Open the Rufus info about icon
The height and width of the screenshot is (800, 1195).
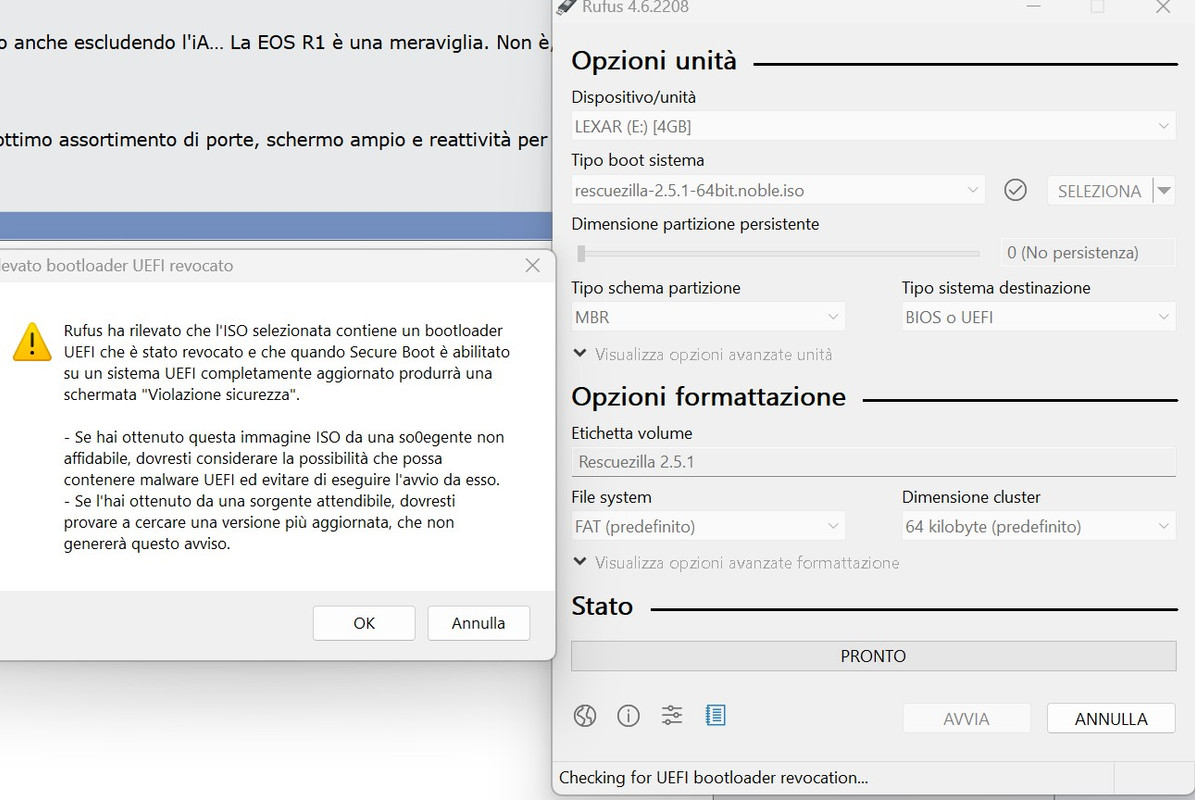point(628,715)
